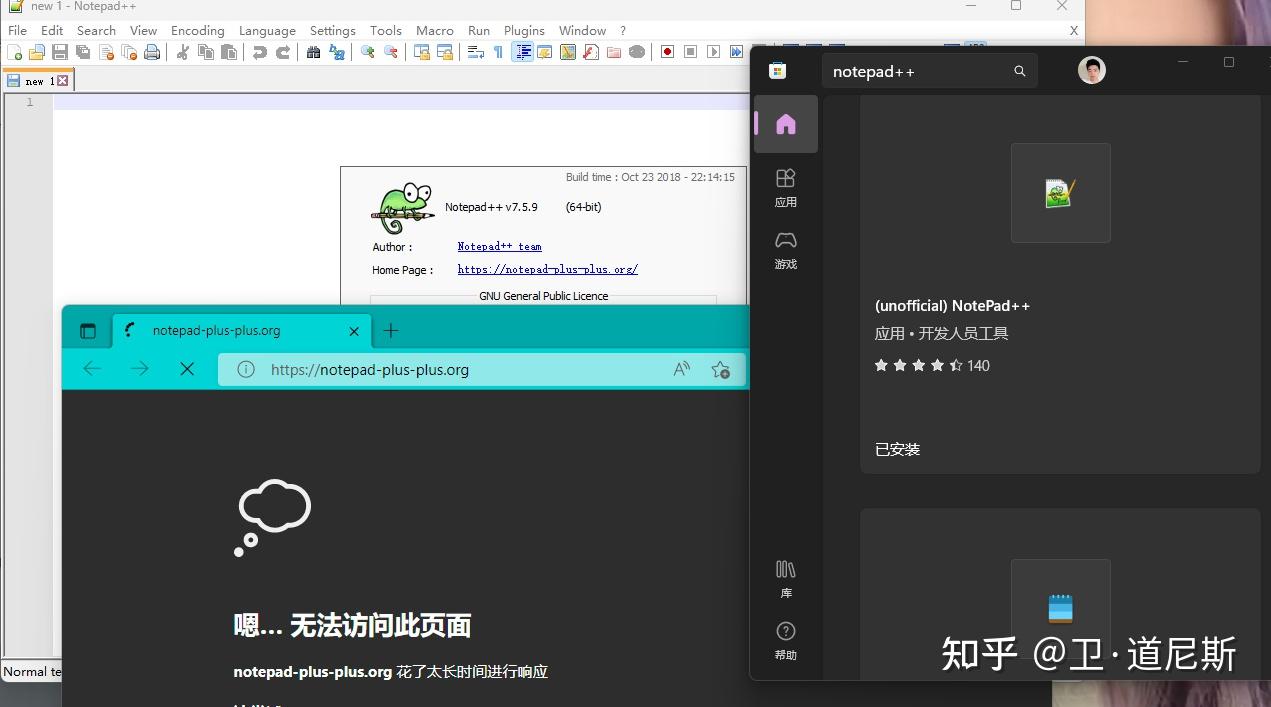1271x707 pixels.
Task: Click the Playback macro button
Action: pyautogui.click(x=713, y=52)
